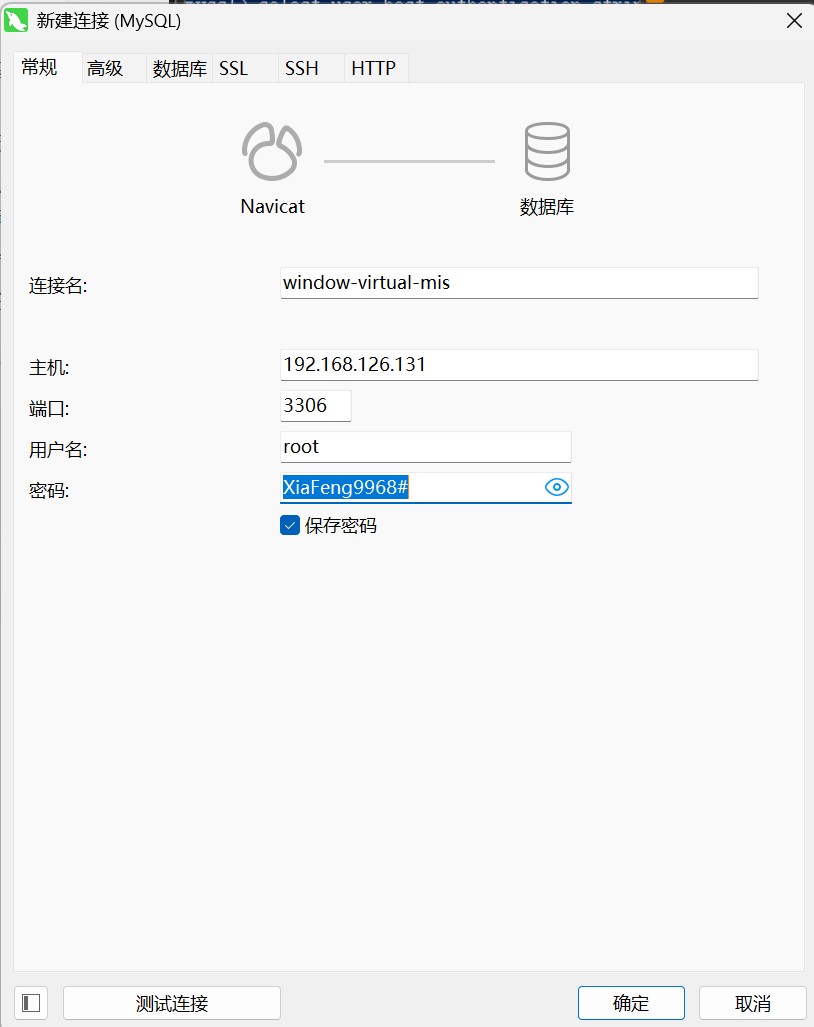Confirm with the 确定 button

click(x=631, y=1003)
